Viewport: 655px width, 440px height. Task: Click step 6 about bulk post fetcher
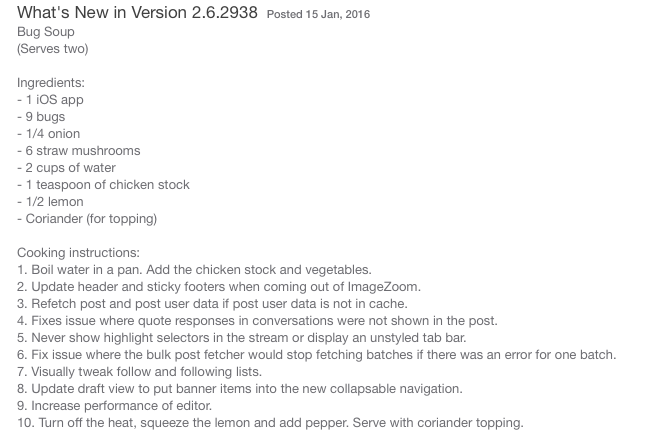[x=317, y=355]
